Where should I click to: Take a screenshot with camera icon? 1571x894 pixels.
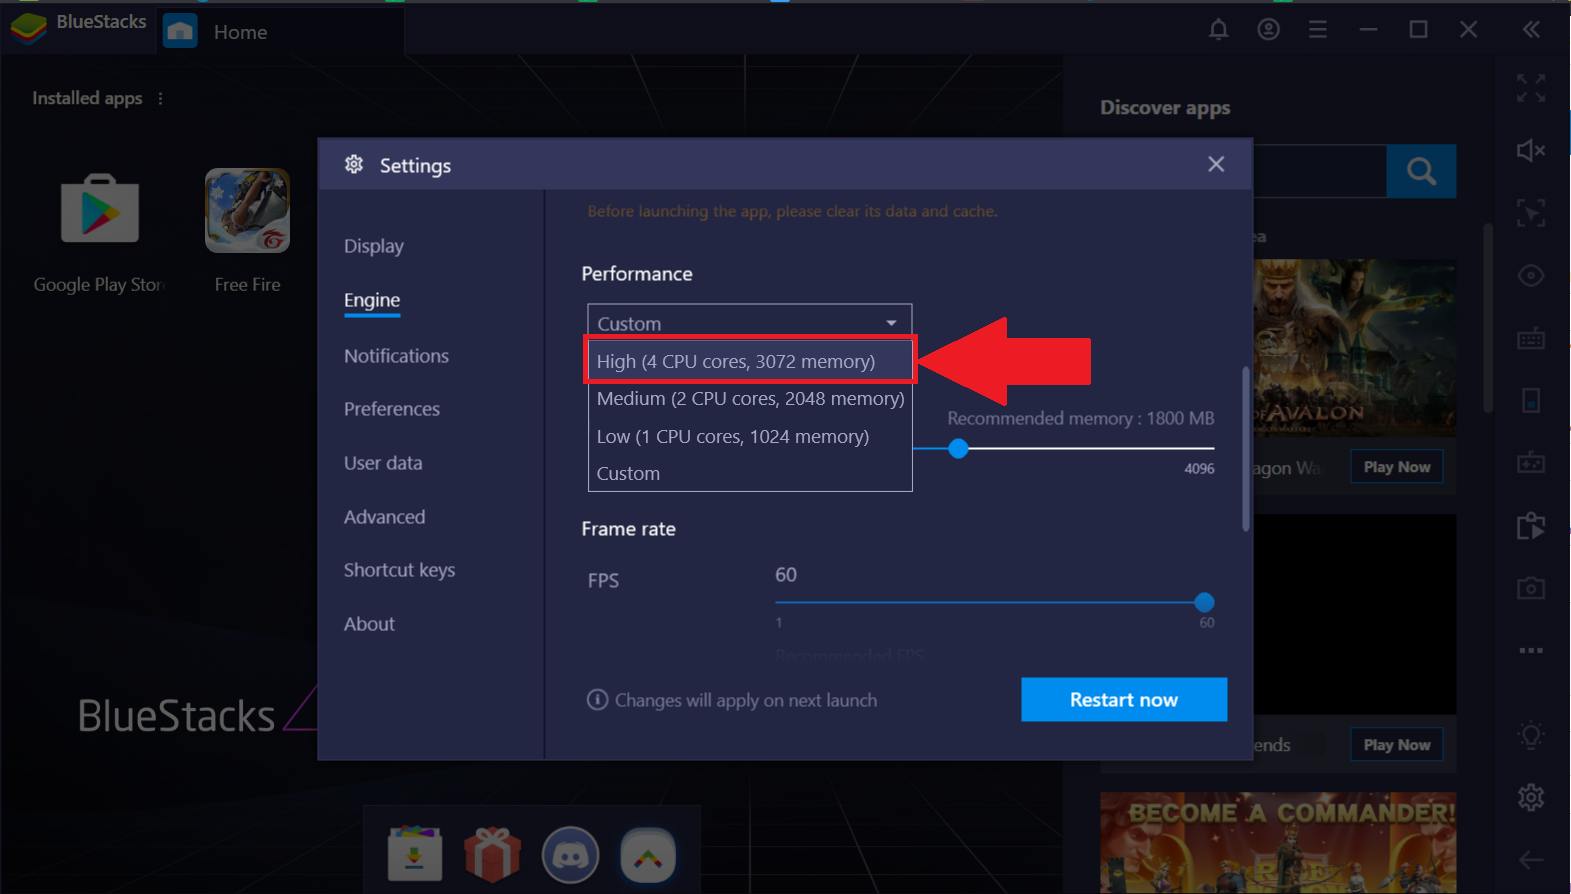[1531, 588]
